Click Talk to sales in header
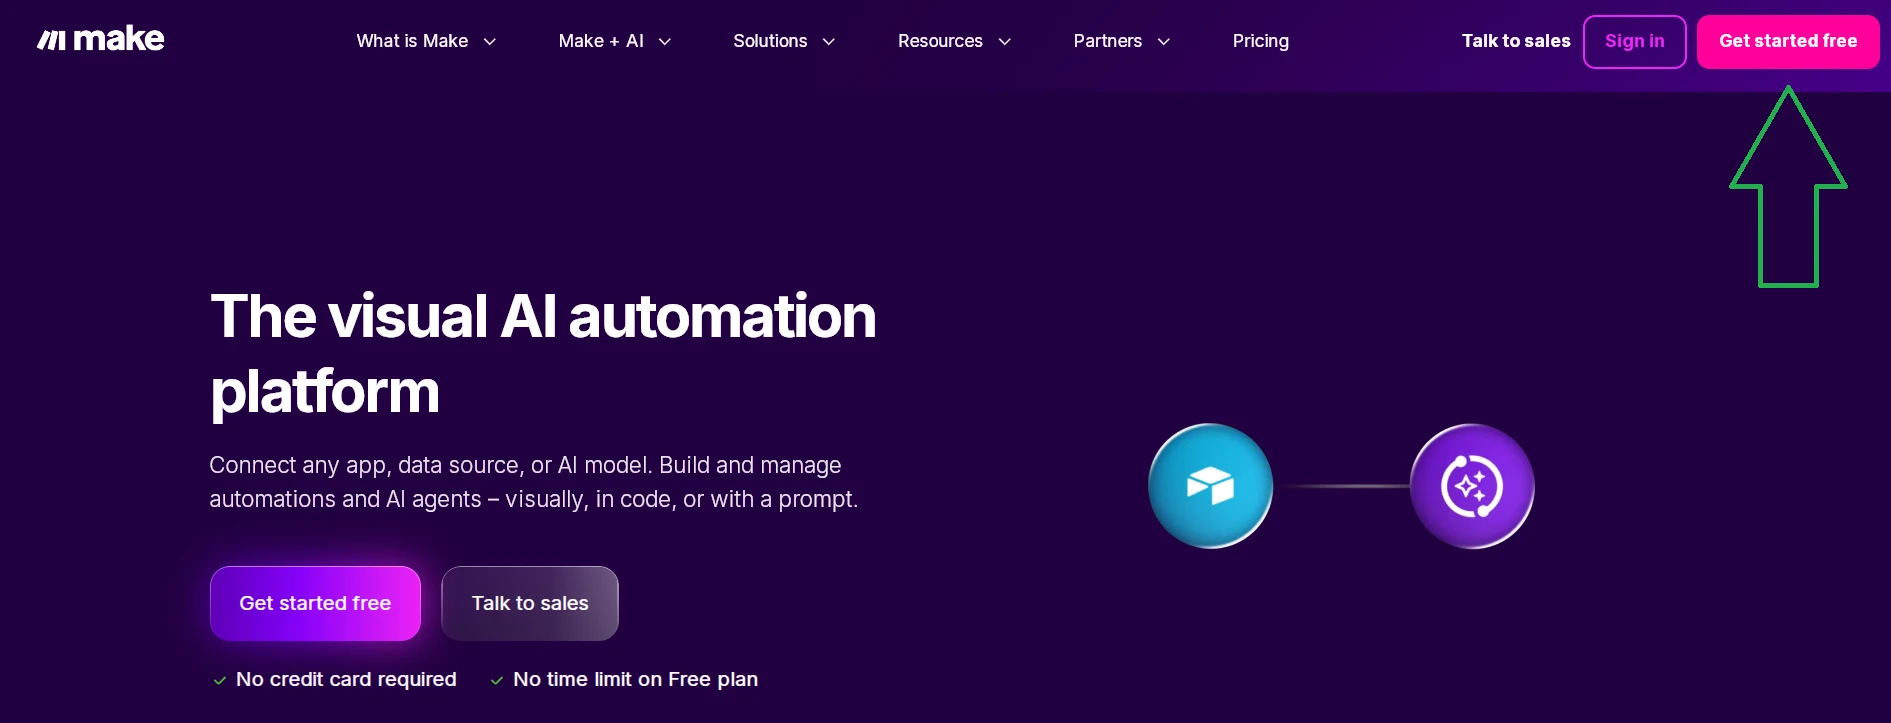The image size is (1891, 723). (1516, 41)
